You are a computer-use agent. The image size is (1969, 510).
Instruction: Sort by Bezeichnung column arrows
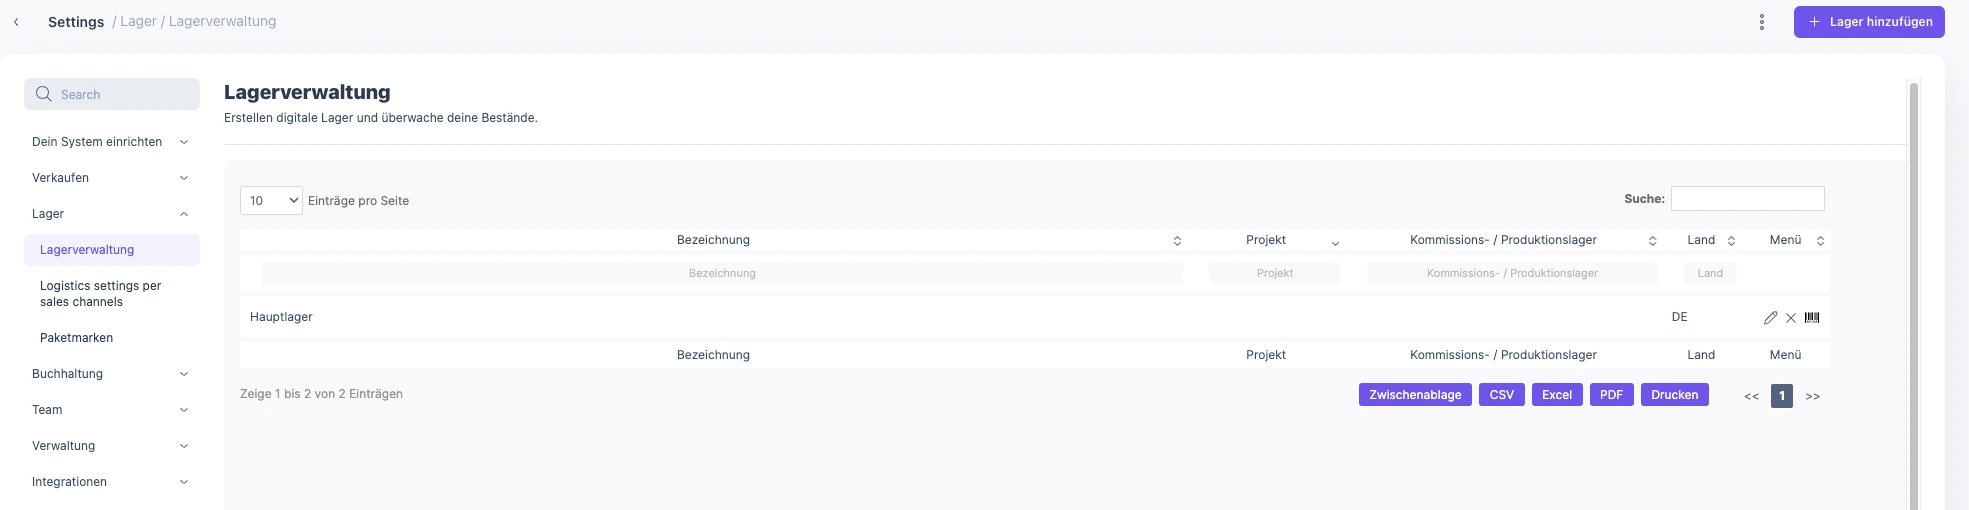click(x=1177, y=241)
